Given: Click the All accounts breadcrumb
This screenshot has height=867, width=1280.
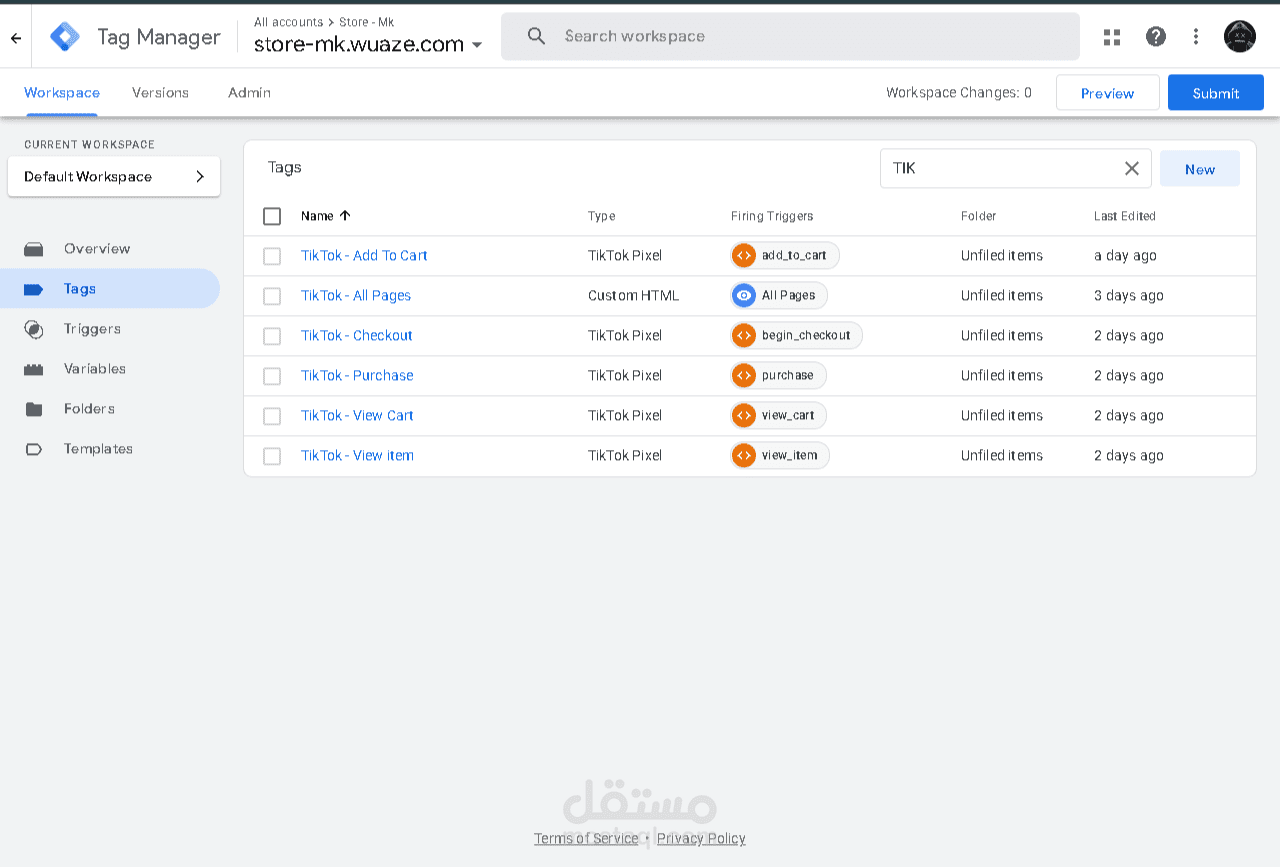Looking at the screenshot, I should (x=288, y=22).
